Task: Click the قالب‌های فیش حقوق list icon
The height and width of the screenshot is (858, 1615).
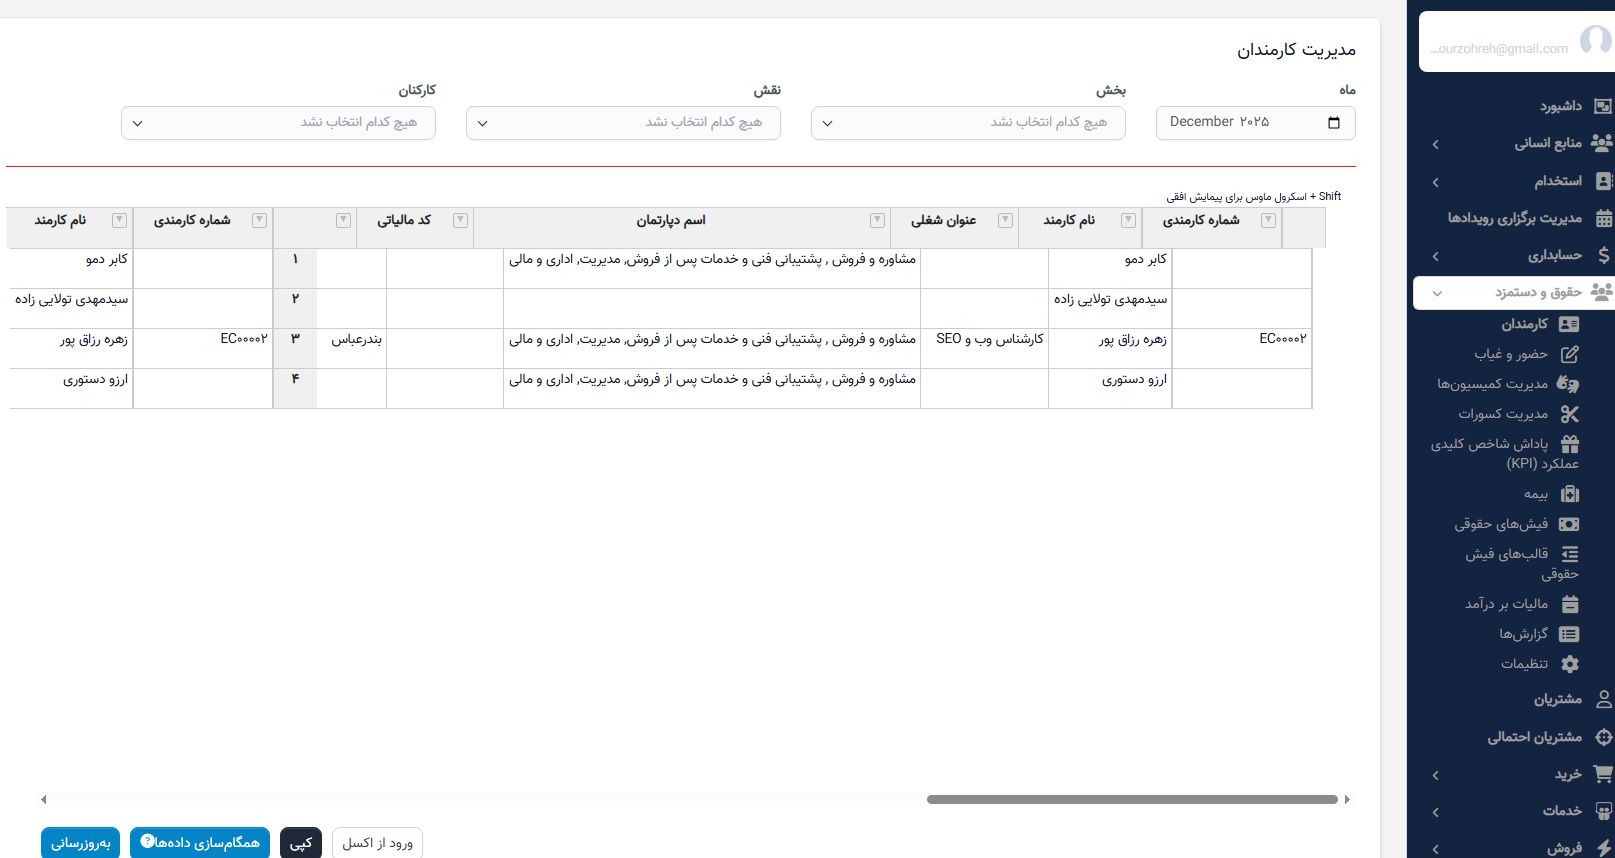Action: click(1570, 554)
